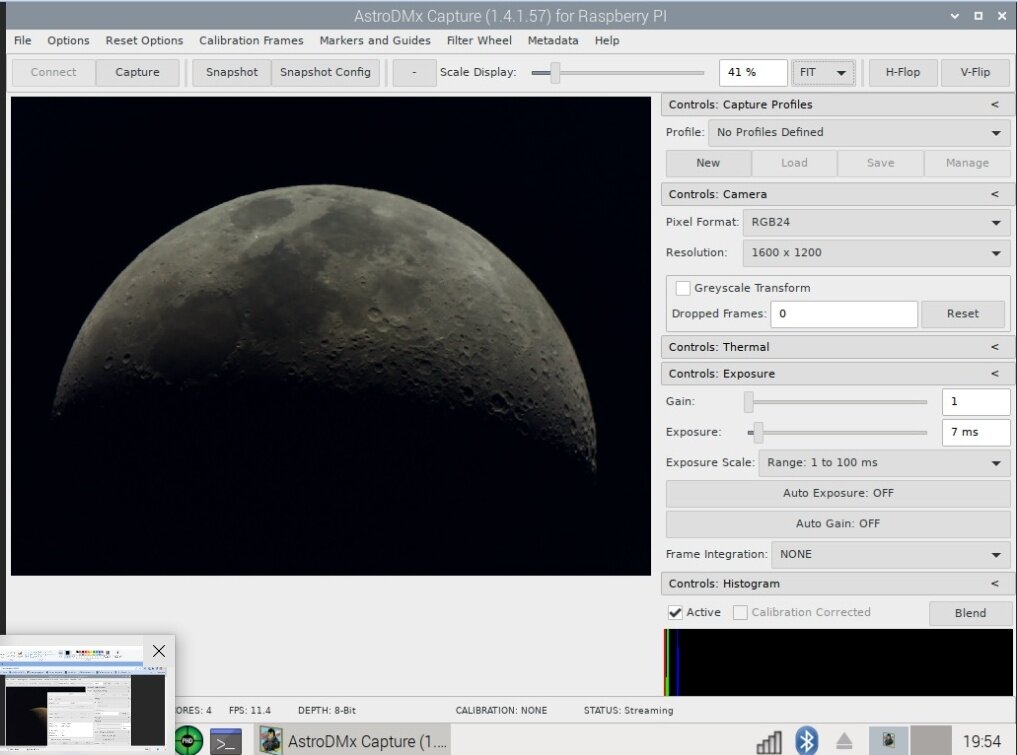The width and height of the screenshot is (1017, 755).
Task: Tick the Calibration Corrected checkbox
Action: point(740,613)
